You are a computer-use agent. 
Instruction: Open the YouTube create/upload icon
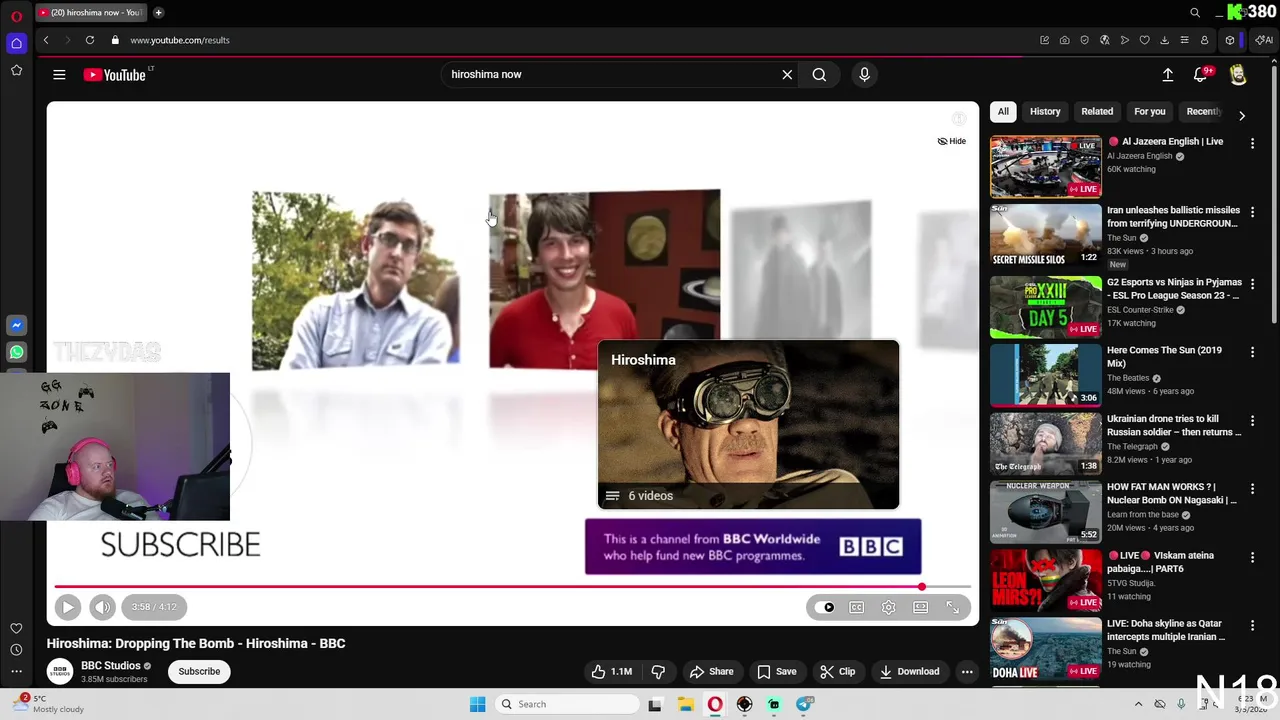pyautogui.click(x=1167, y=75)
